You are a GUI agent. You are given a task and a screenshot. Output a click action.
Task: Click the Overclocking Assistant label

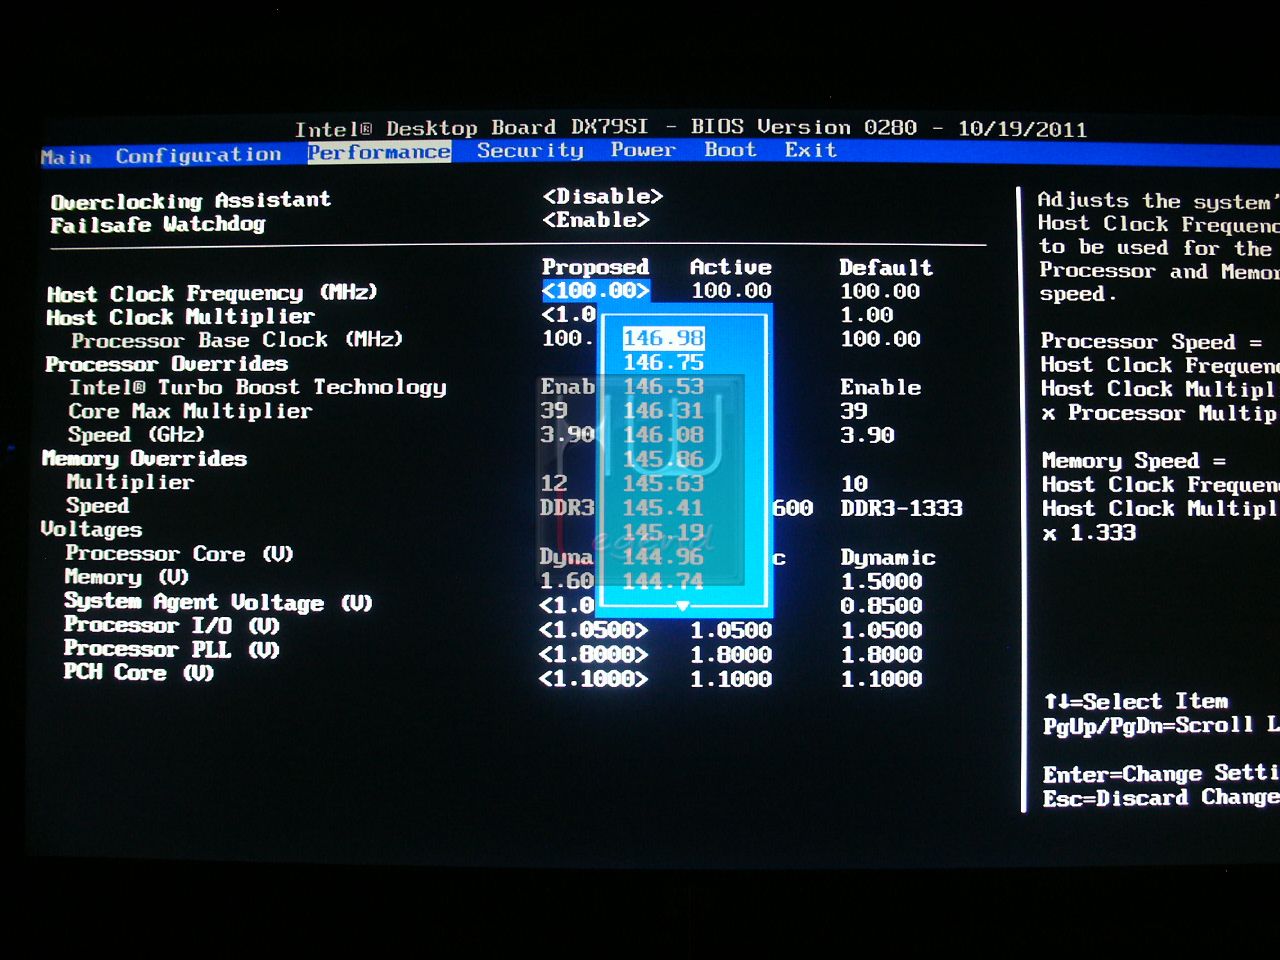pyautogui.click(x=190, y=200)
